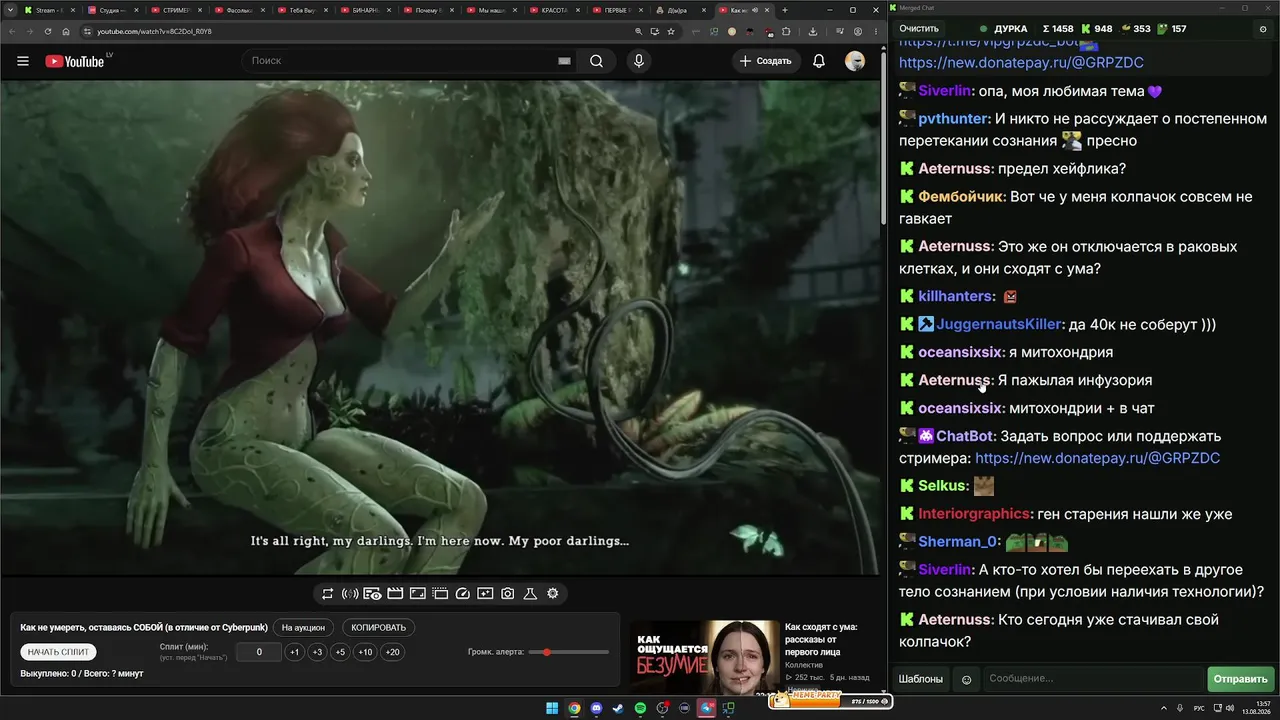
Task: Take a screenshot with the camera icon
Action: (508, 594)
